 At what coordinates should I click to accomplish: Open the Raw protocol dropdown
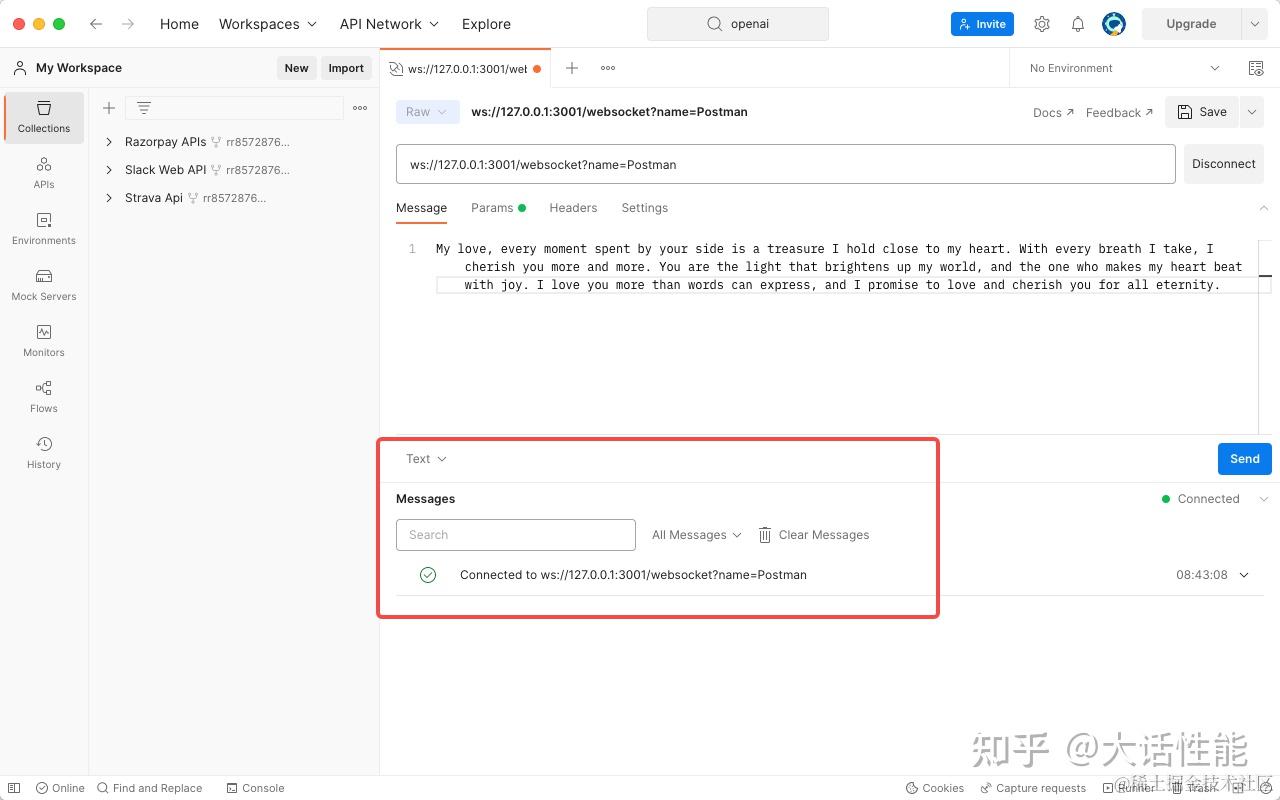[x=426, y=112]
